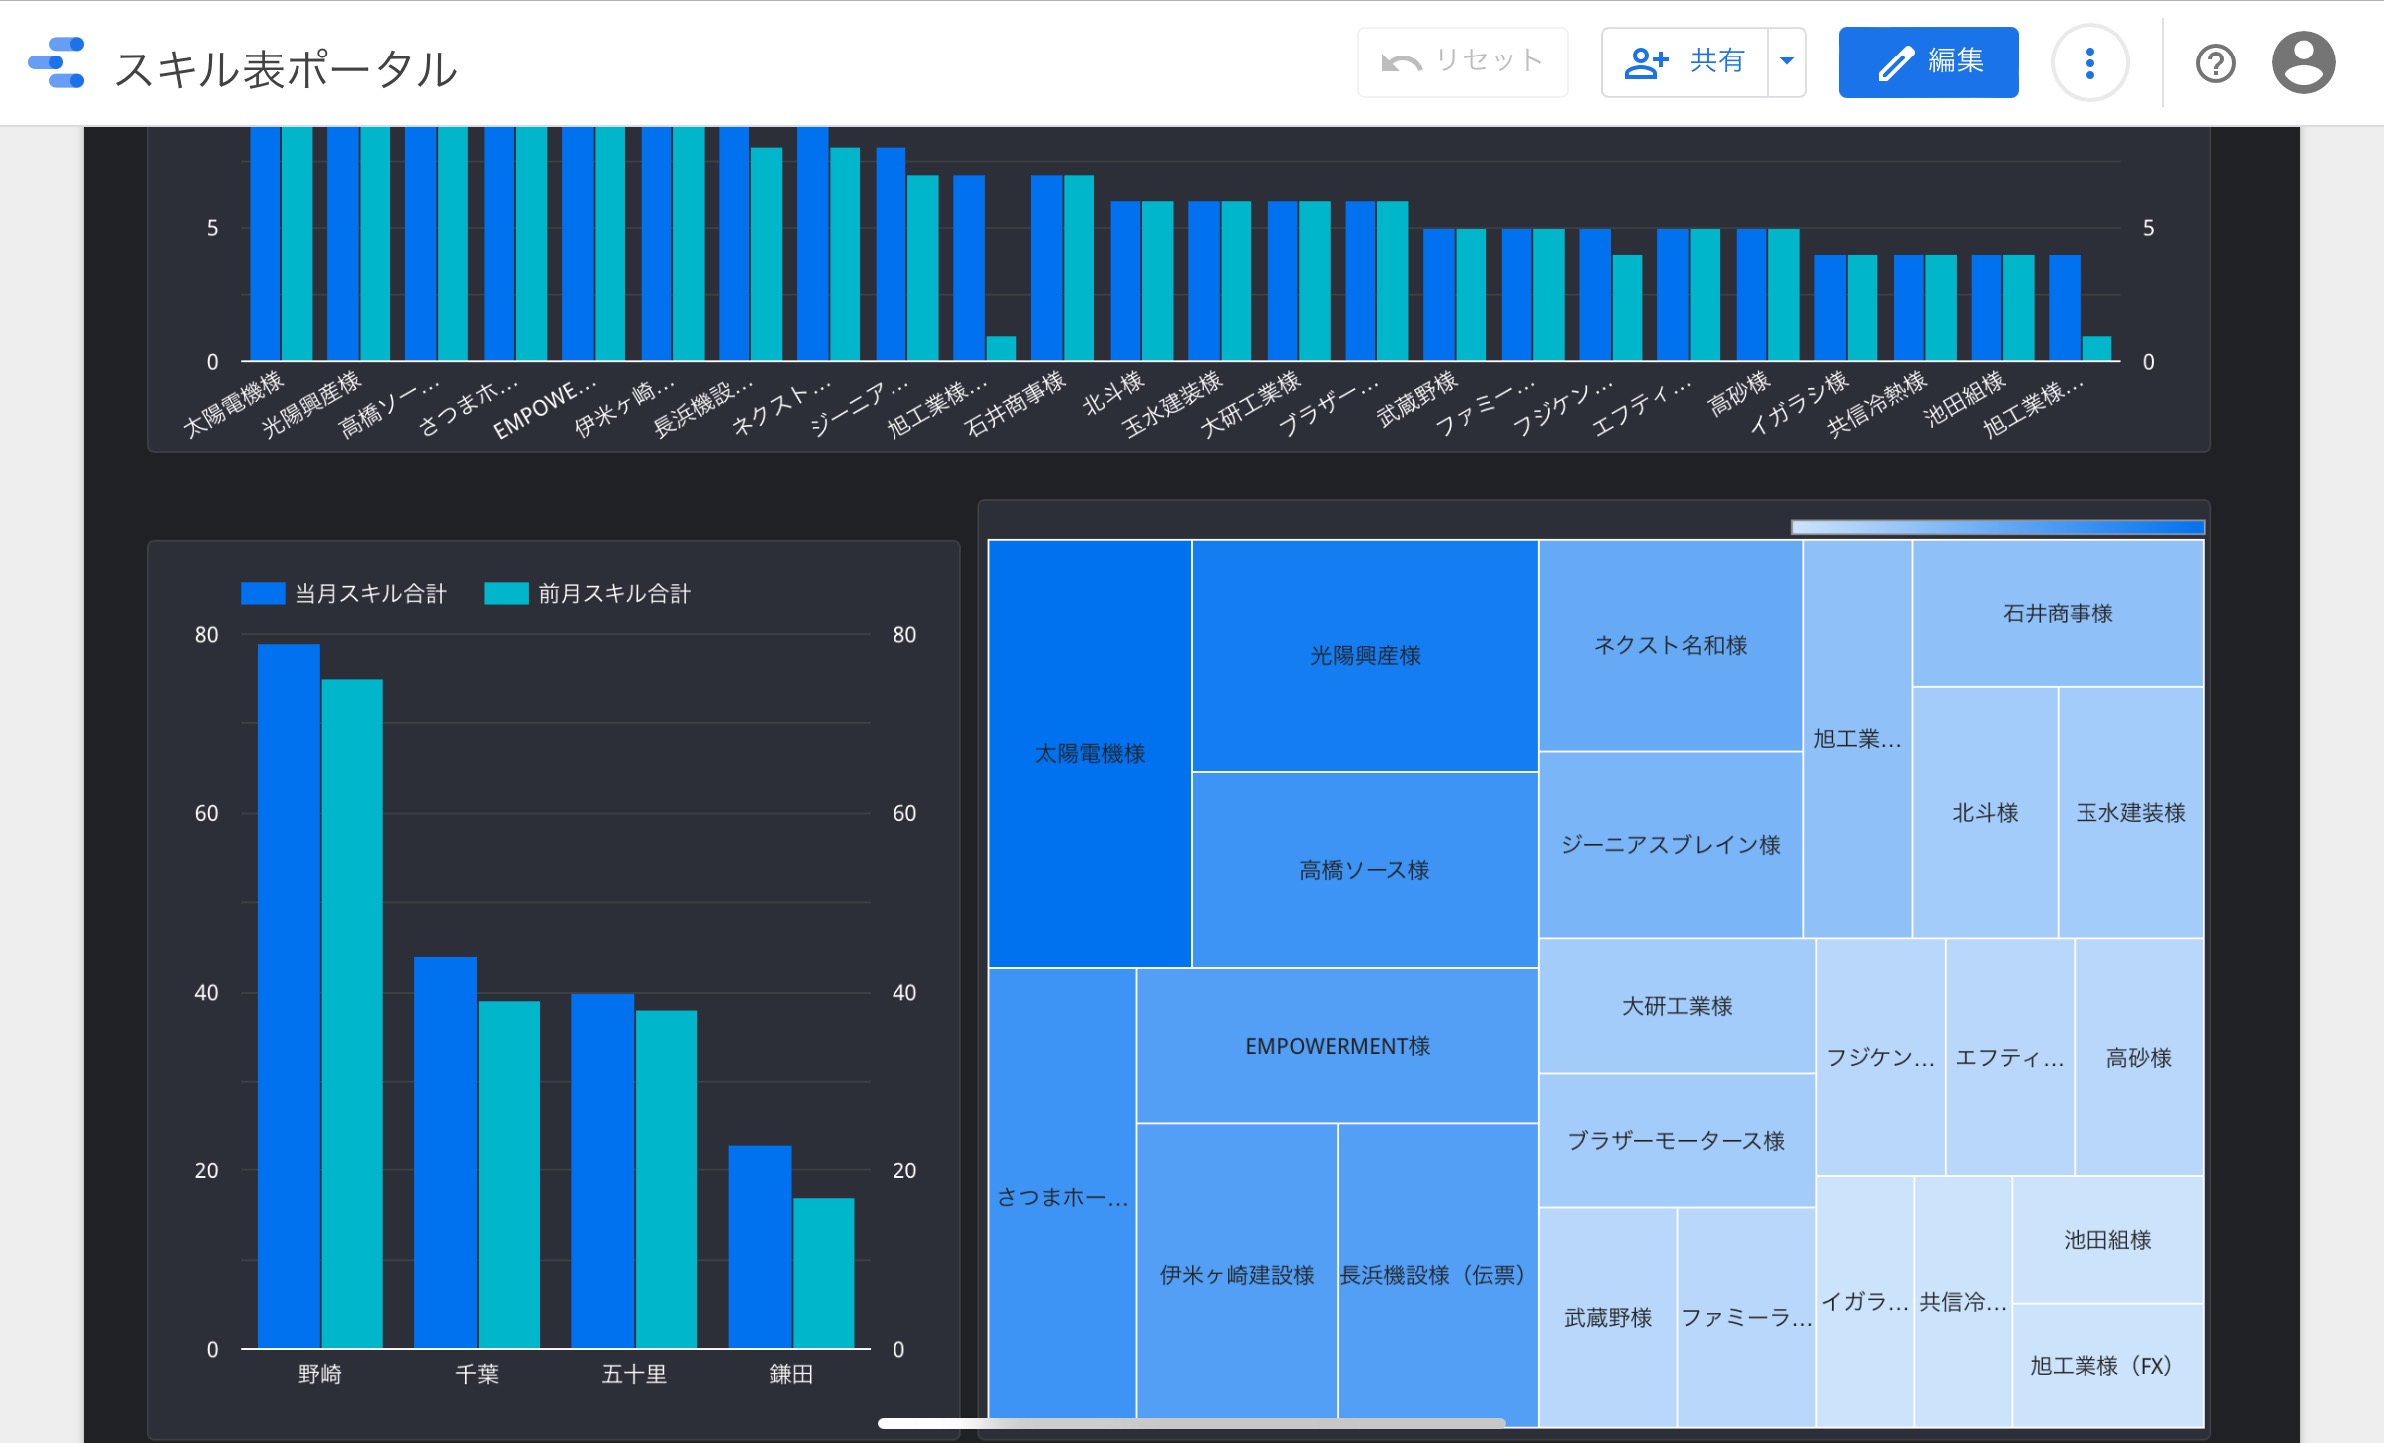2384x1443 pixels.
Task: Select the 石井商事様 treemap tile
Action: click(x=2058, y=613)
